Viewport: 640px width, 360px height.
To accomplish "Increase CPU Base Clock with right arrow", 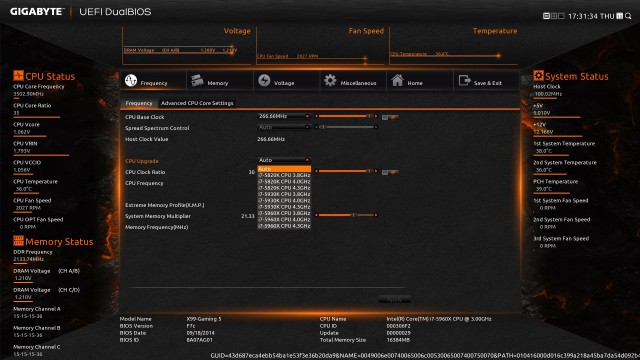I will click(x=376, y=116).
